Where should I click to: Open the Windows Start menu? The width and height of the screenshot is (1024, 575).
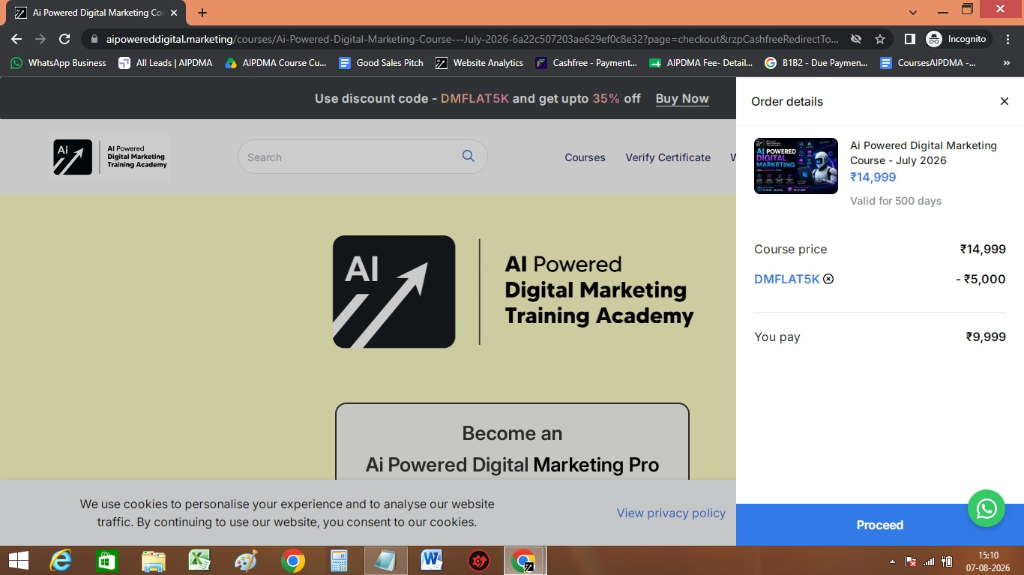[x=18, y=561]
